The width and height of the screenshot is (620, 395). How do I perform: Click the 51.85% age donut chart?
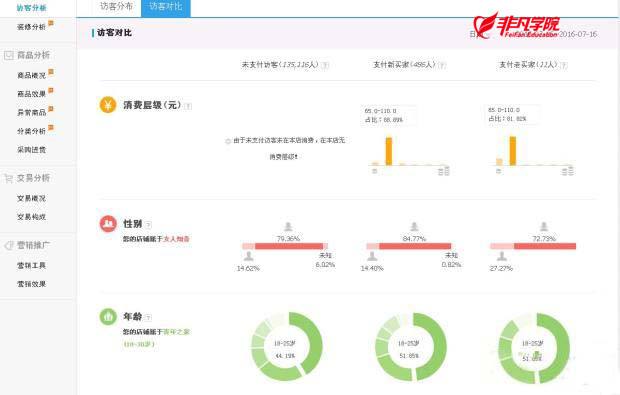410,347
